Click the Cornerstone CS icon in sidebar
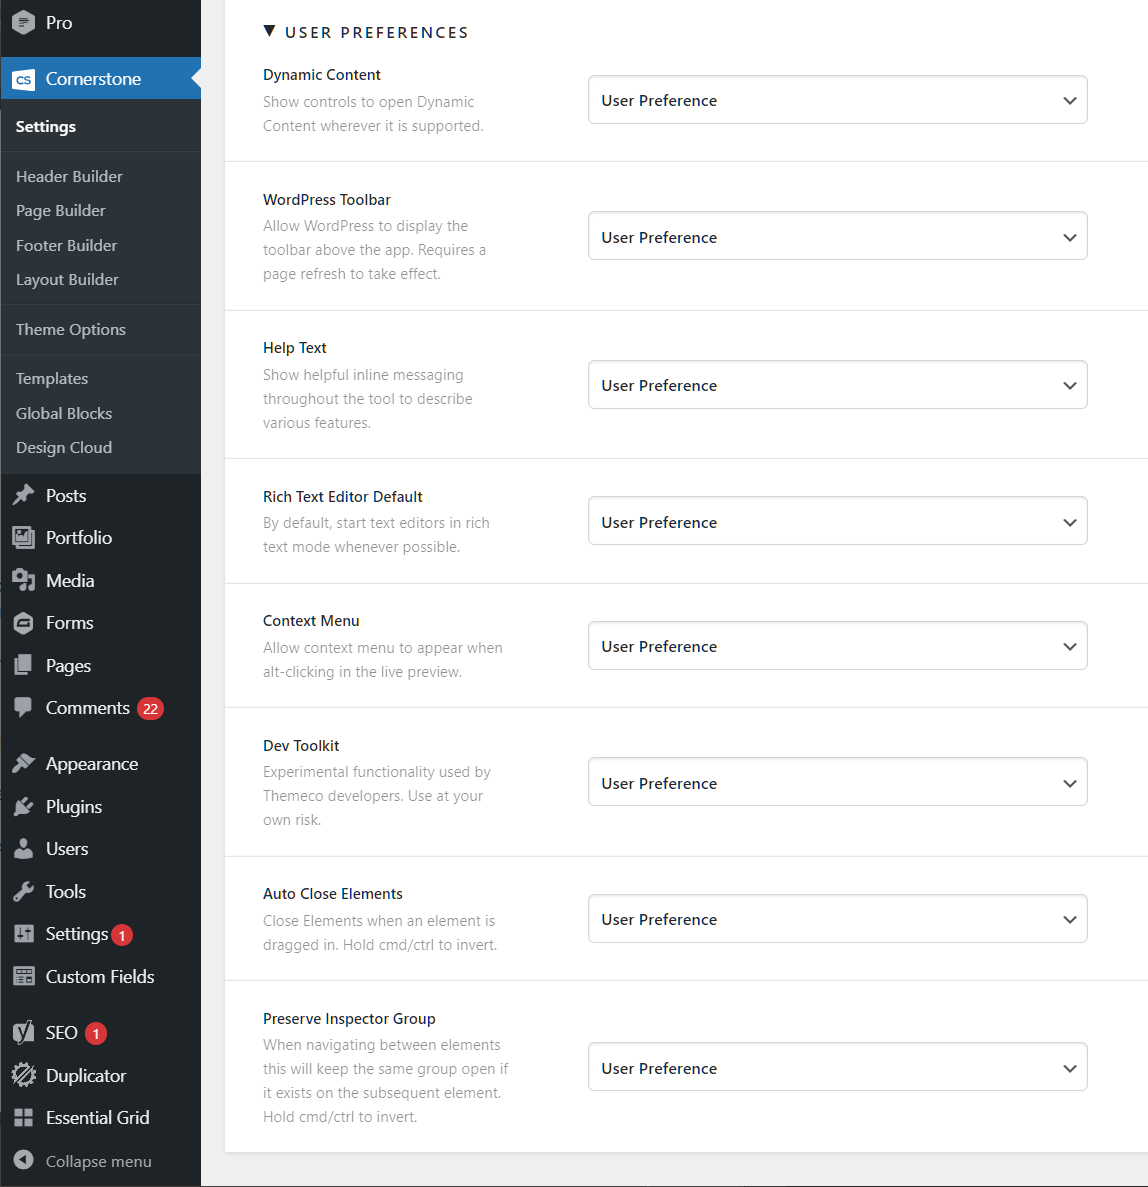Screen dimensions: 1148x1187 pyautogui.click(x=23, y=79)
